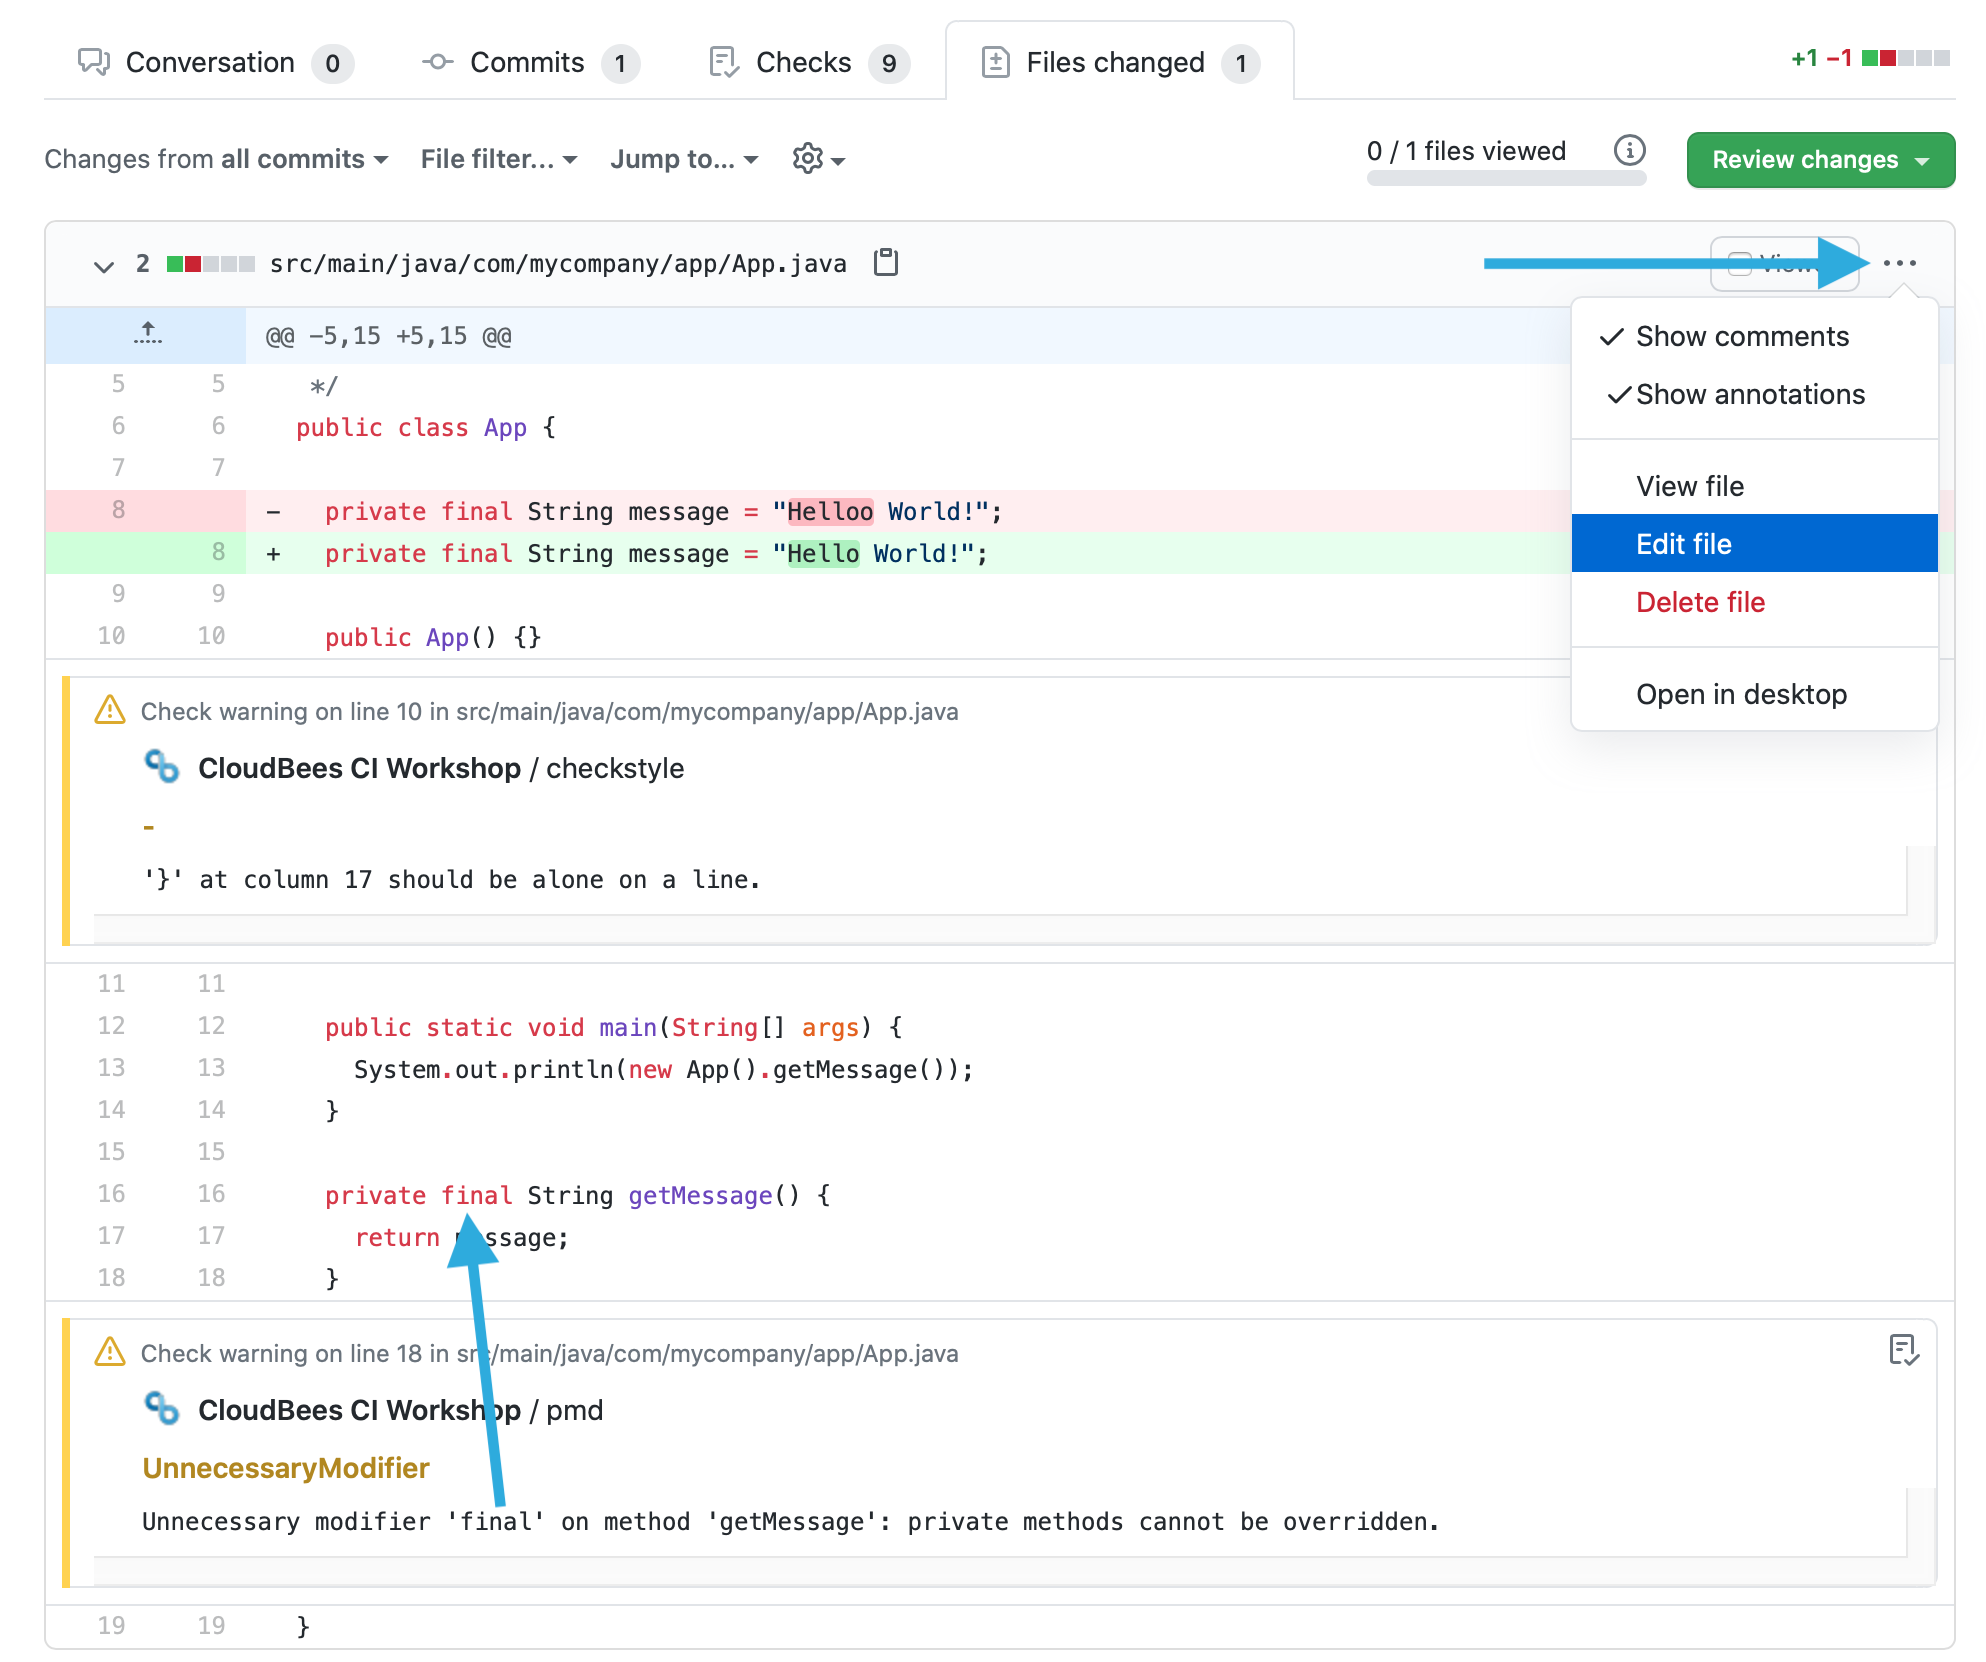Toggle Show annotations option
Image resolution: width=1986 pixels, height=1662 pixels.
click(1749, 395)
